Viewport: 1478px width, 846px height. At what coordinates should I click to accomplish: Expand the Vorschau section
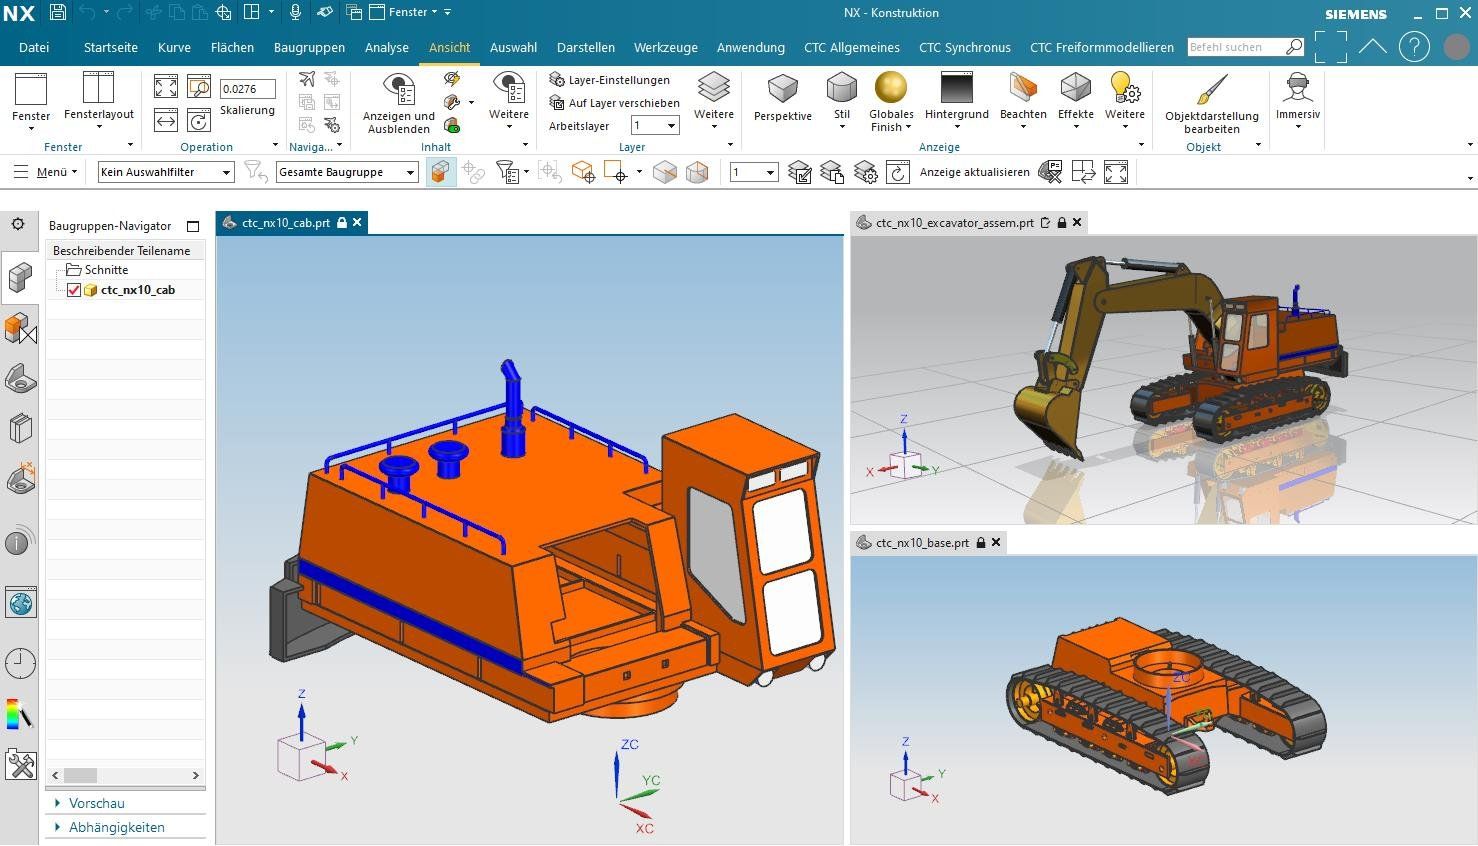[x=96, y=803]
